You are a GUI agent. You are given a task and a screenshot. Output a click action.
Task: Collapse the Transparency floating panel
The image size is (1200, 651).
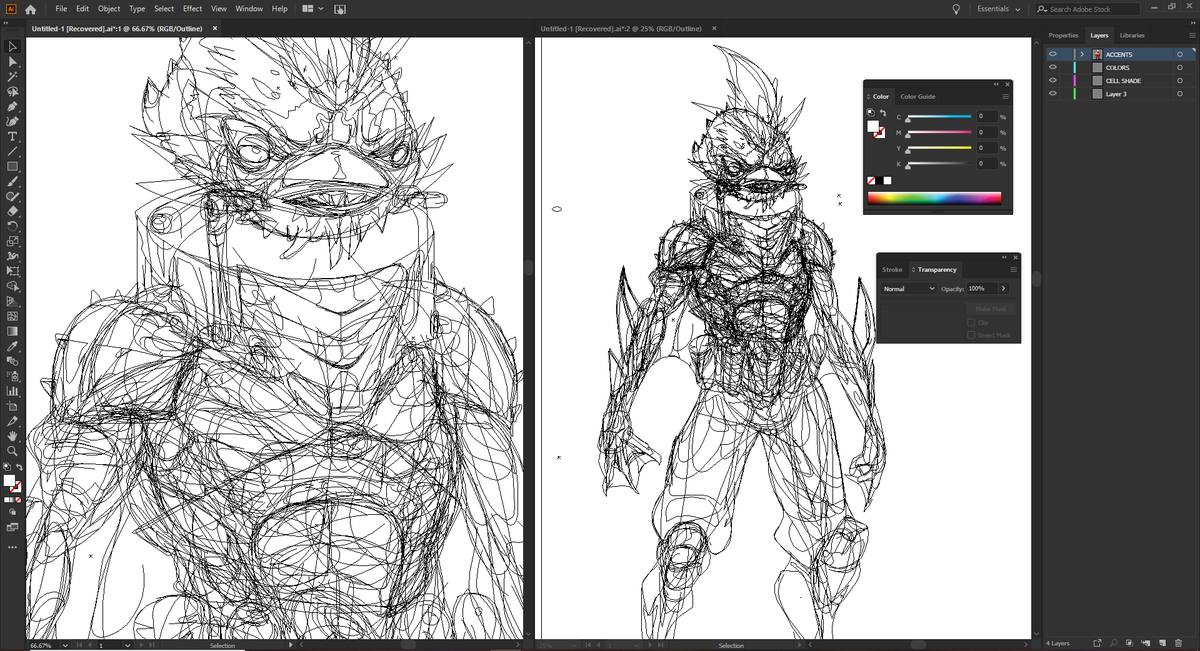[1004, 257]
